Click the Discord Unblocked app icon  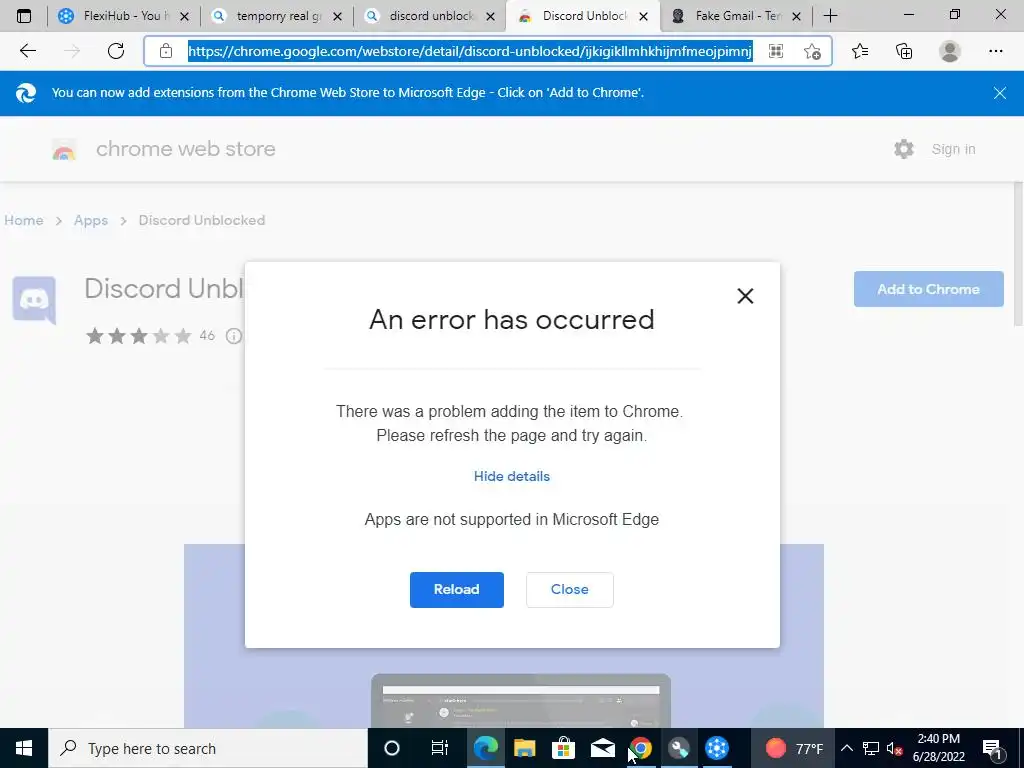[x=34, y=300]
